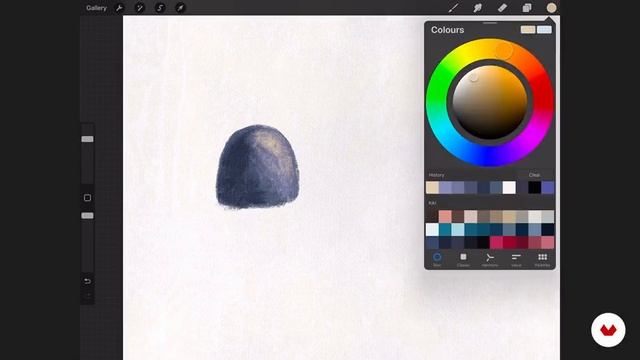Pick the pale cyan palette swatch
640x360 pixels.
(x=458, y=229)
